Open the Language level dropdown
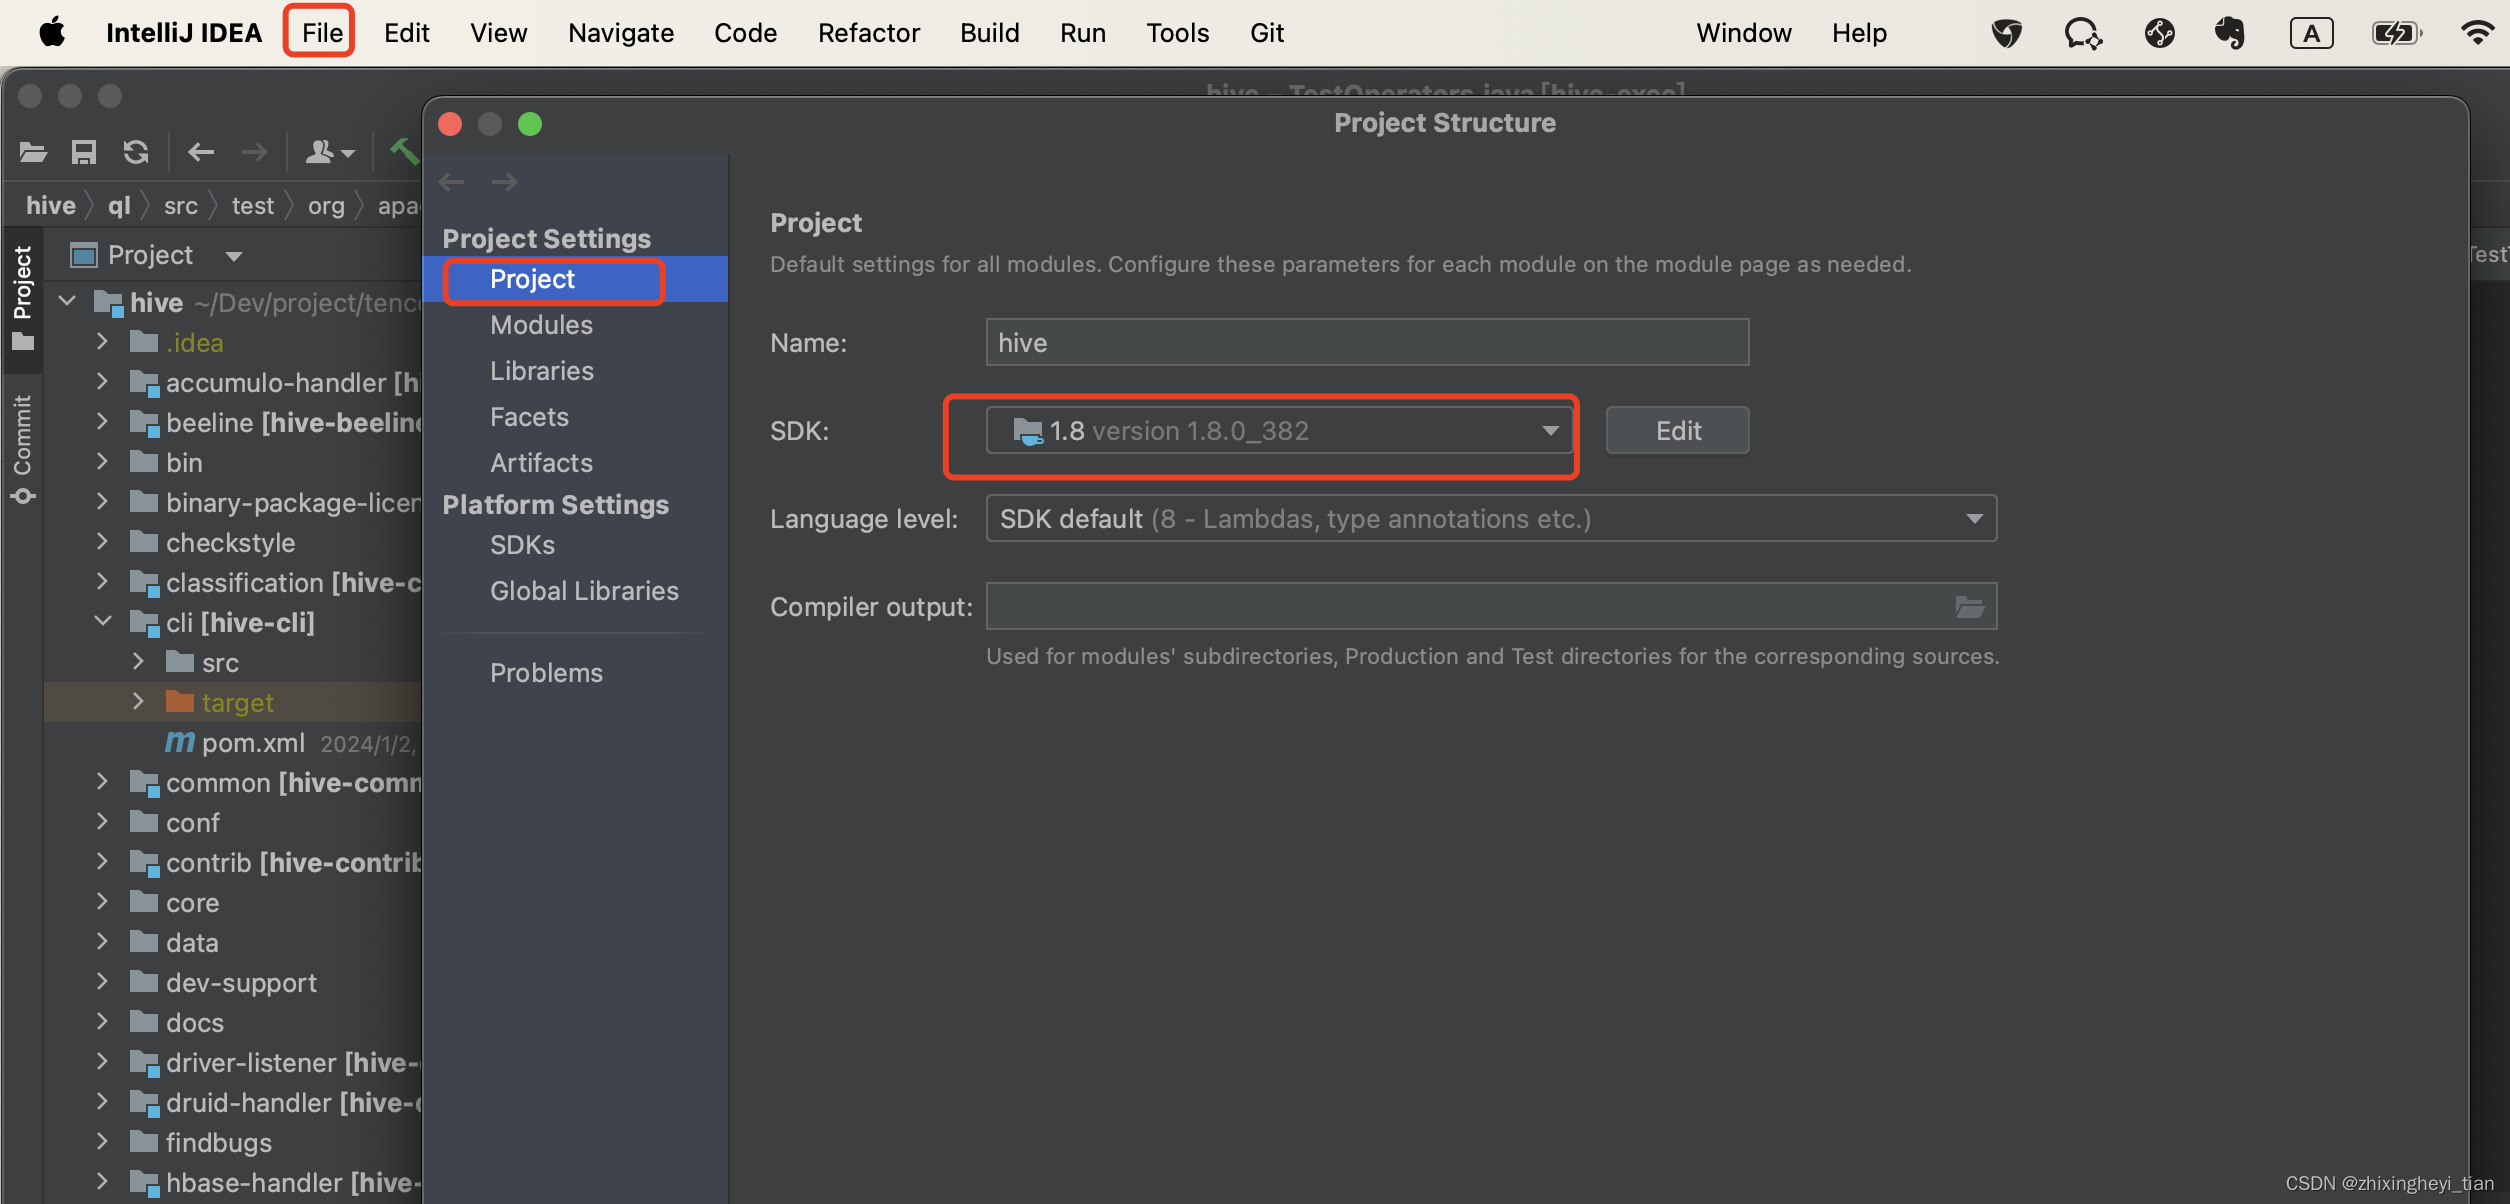 [1491, 519]
